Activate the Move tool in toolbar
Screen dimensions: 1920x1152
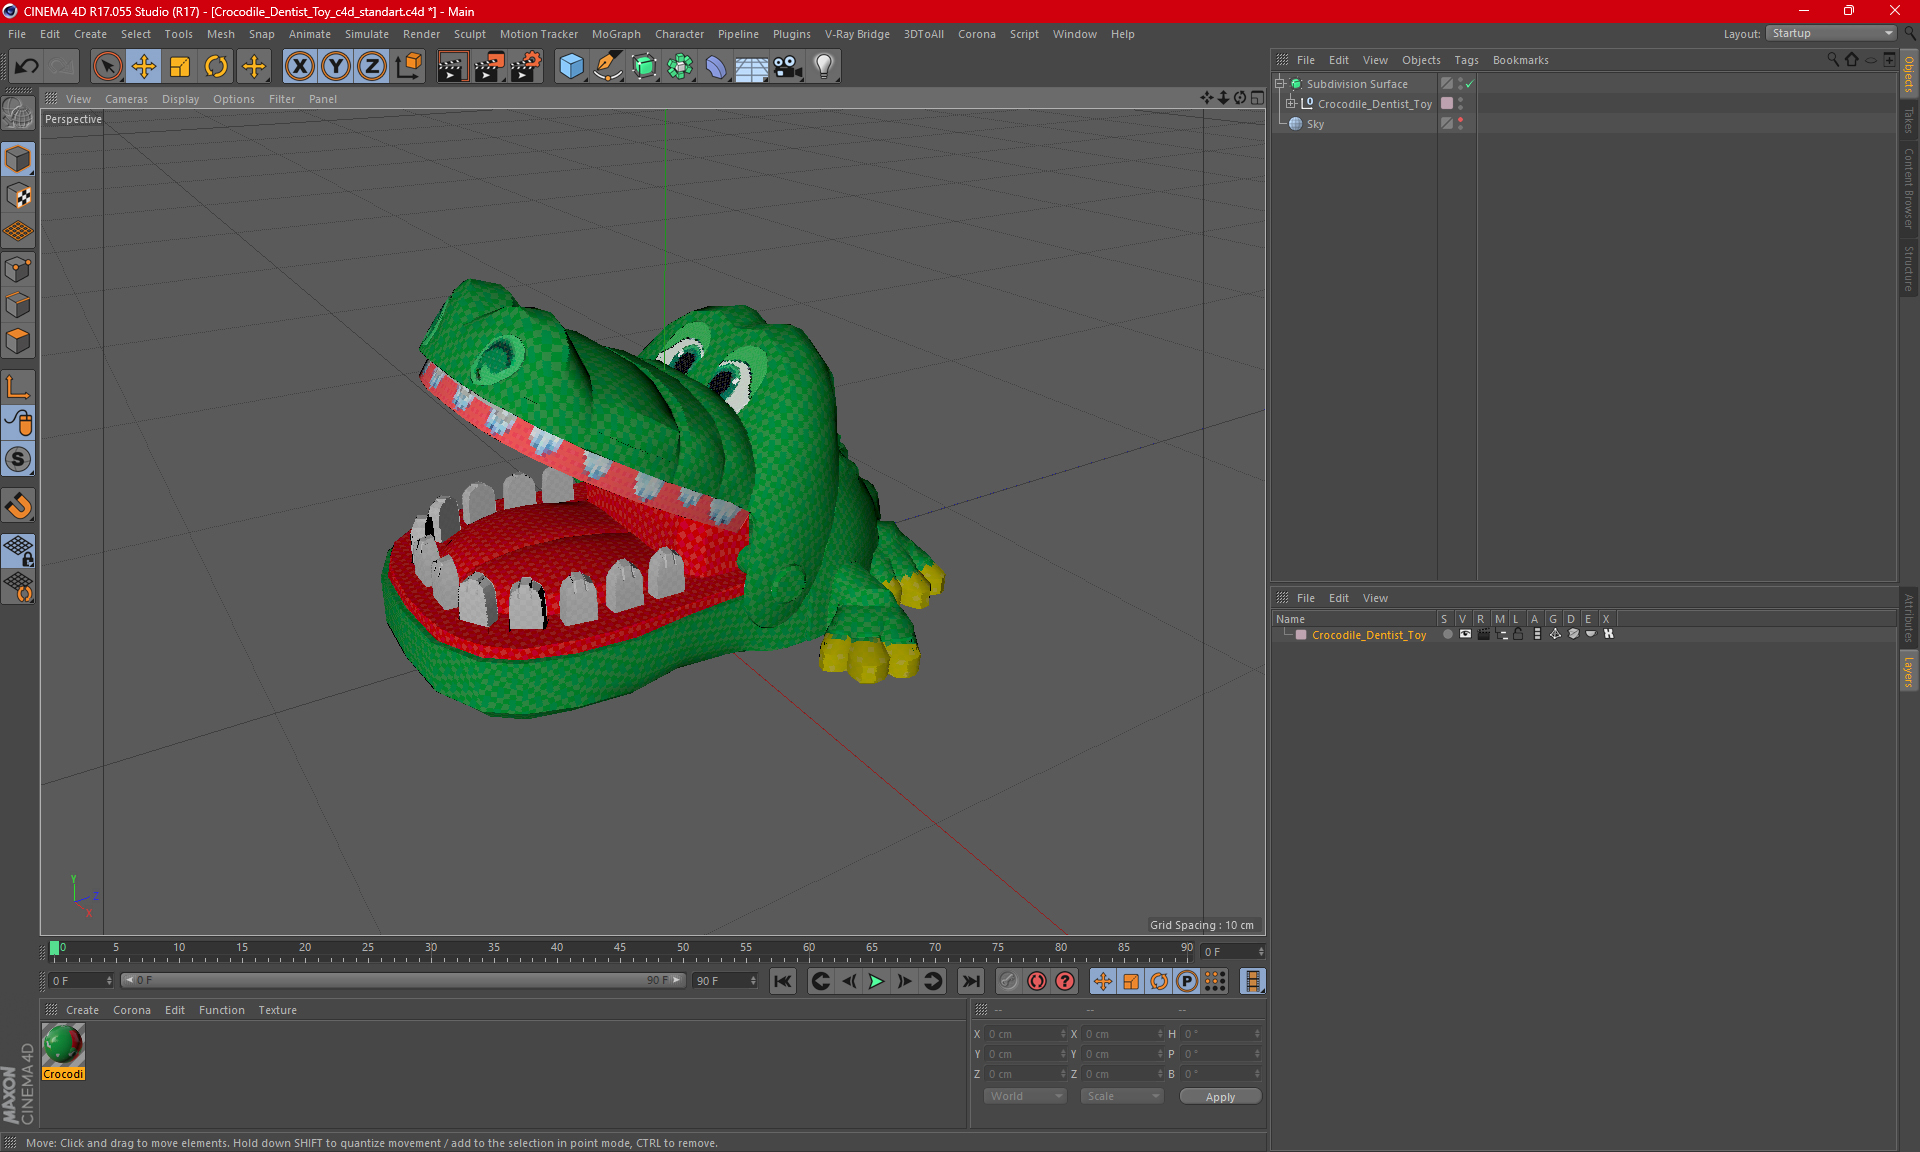coord(144,67)
